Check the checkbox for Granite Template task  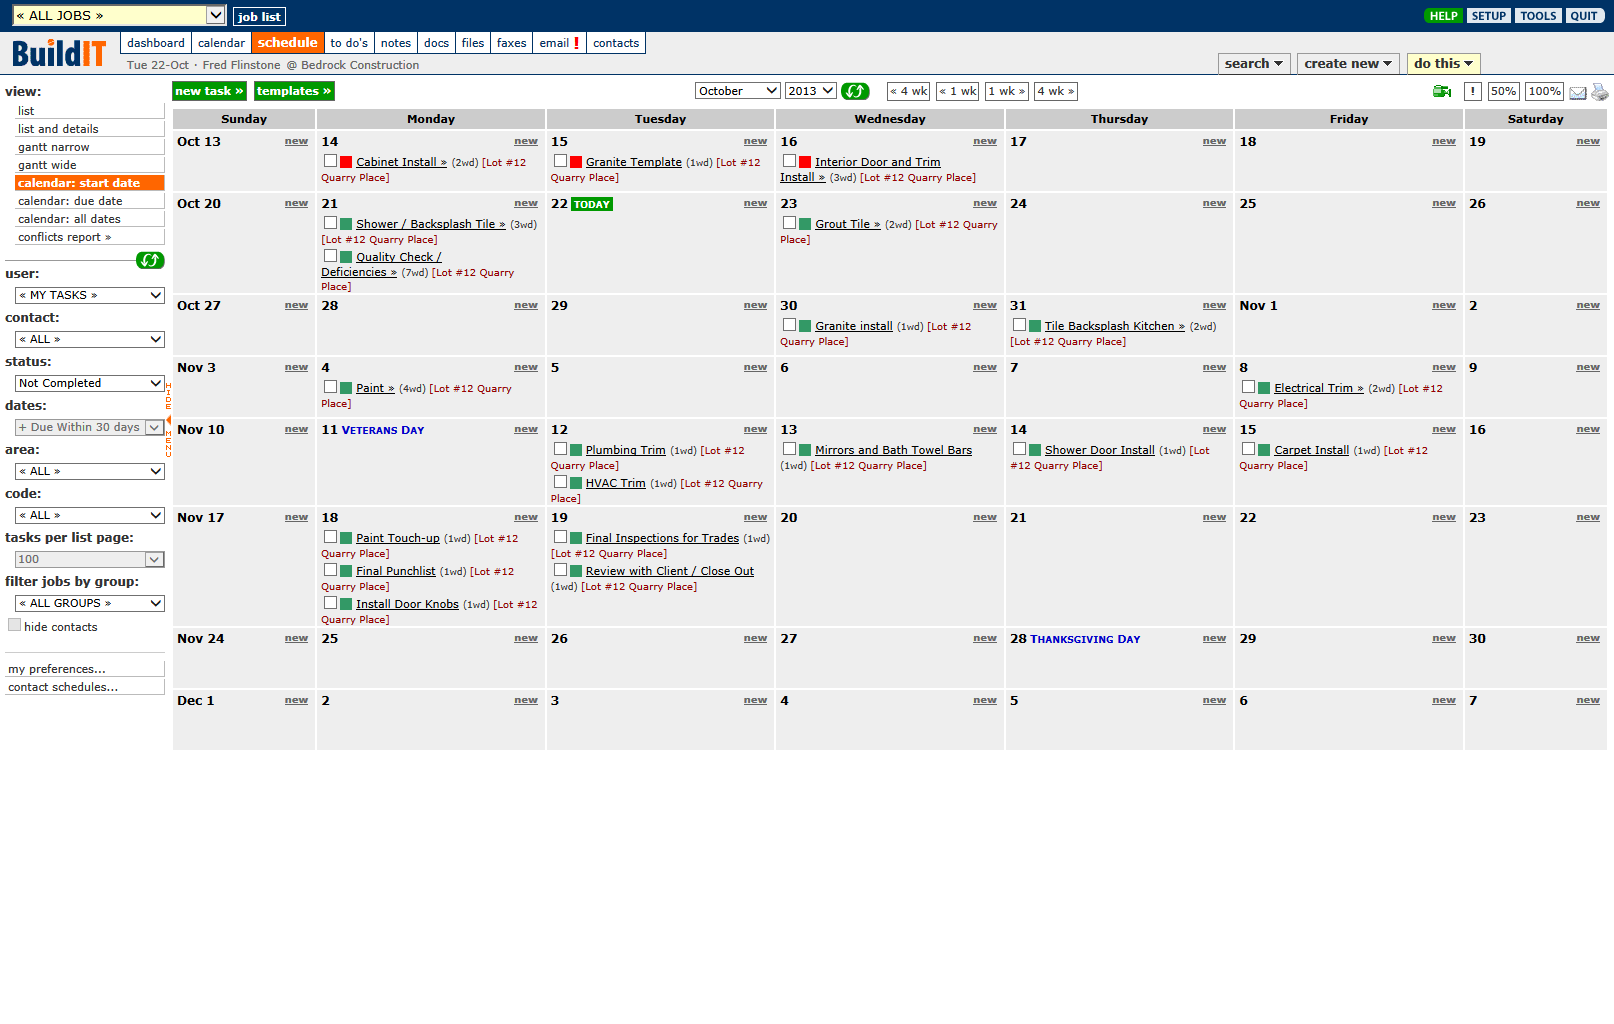click(x=560, y=161)
